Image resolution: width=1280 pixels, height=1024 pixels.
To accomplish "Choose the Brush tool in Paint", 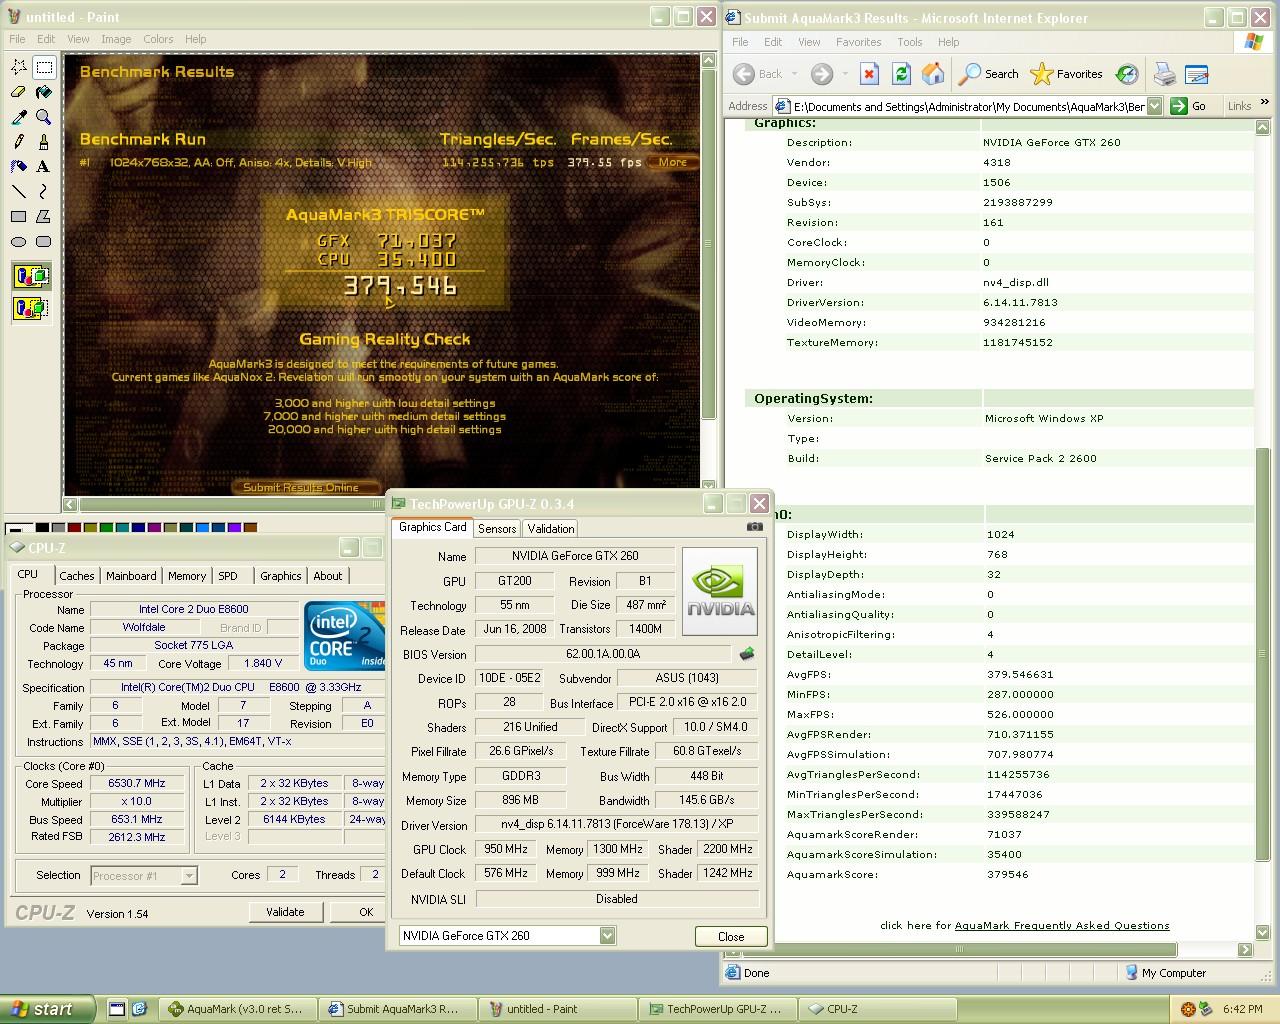I will pos(44,142).
